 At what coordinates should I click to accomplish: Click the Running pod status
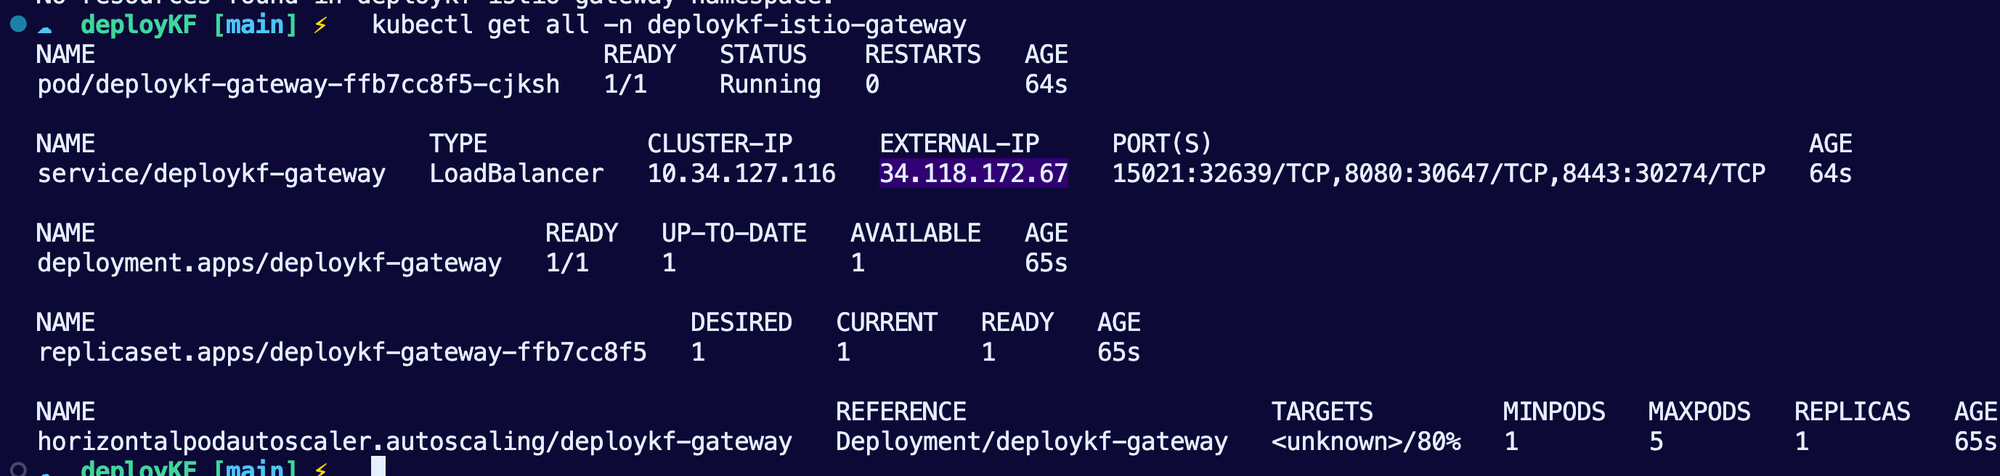point(770,85)
